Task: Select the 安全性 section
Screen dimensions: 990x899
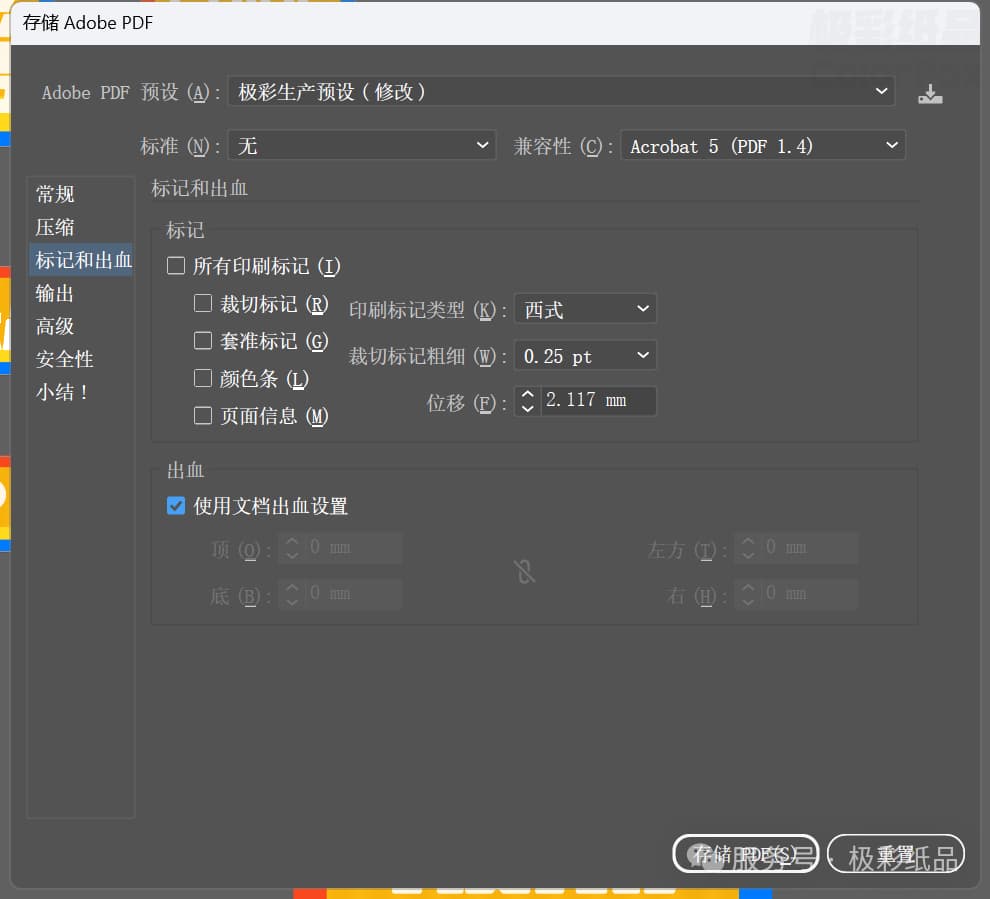Action: point(65,359)
